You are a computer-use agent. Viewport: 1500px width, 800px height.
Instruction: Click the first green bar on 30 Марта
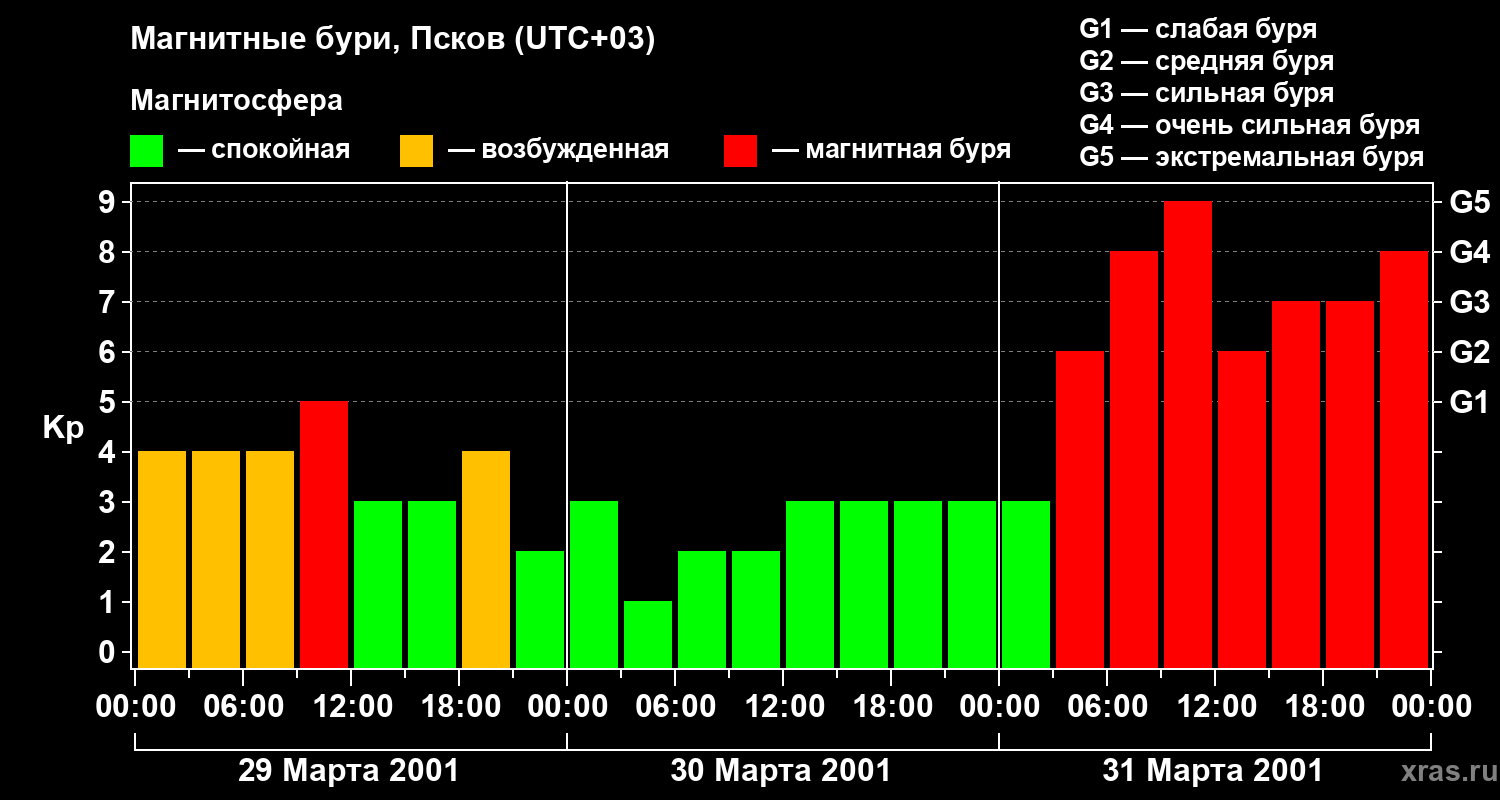pos(594,584)
